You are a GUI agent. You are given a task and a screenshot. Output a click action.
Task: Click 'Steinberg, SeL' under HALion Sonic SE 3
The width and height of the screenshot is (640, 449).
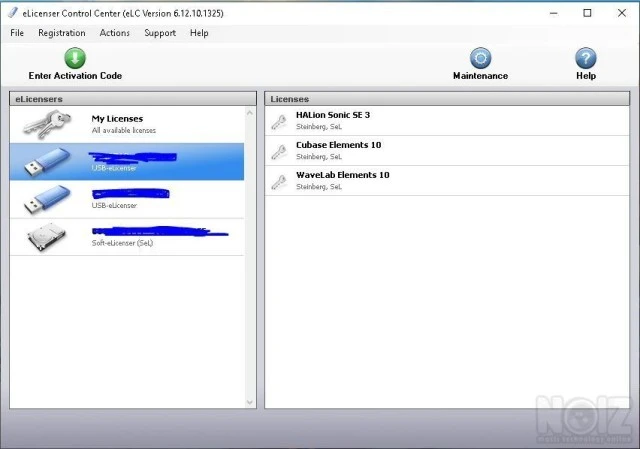pos(319,127)
